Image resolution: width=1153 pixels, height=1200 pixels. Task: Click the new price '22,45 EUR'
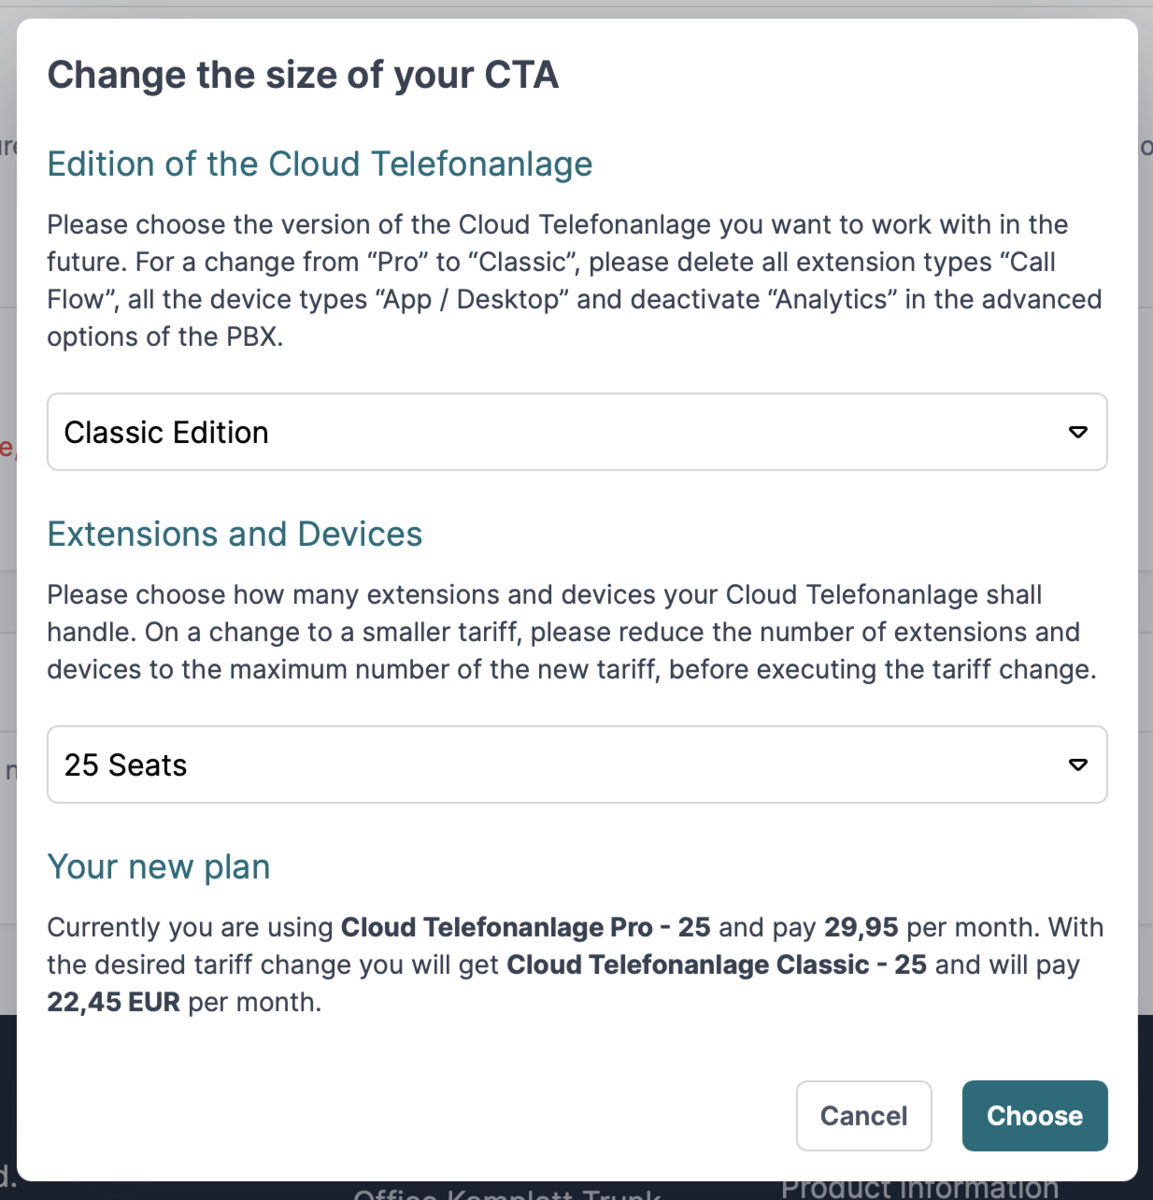tap(114, 1002)
